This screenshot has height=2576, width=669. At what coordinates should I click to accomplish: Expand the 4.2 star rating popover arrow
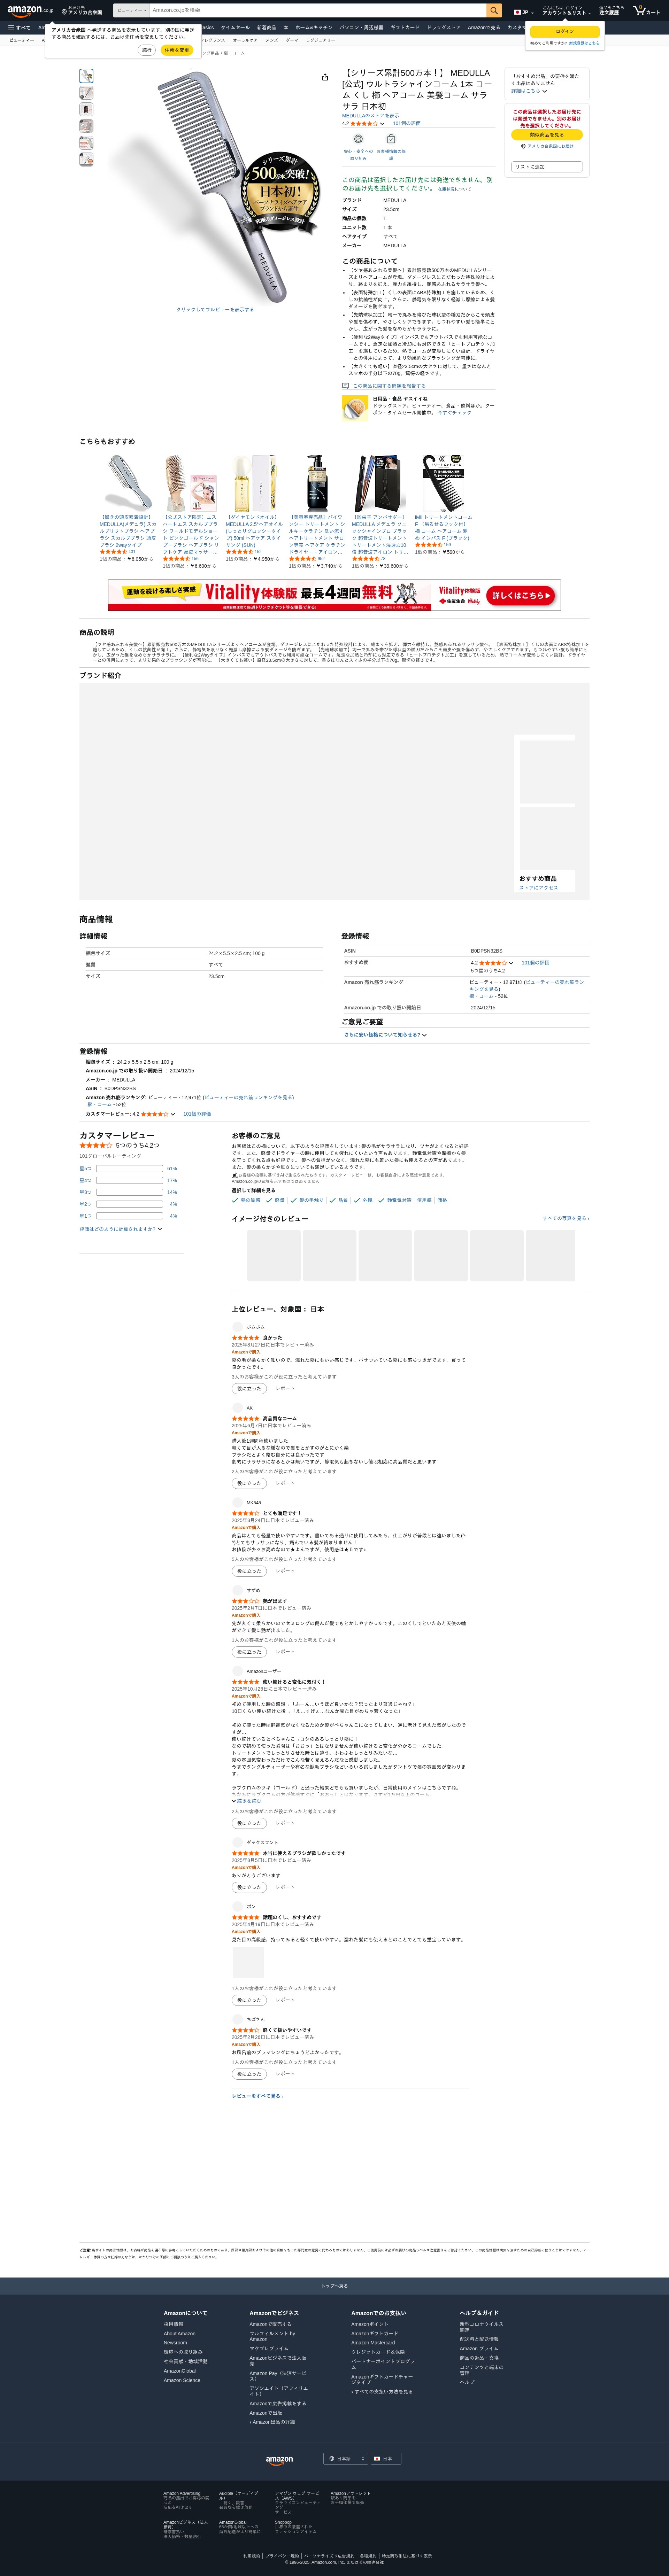pos(382,124)
